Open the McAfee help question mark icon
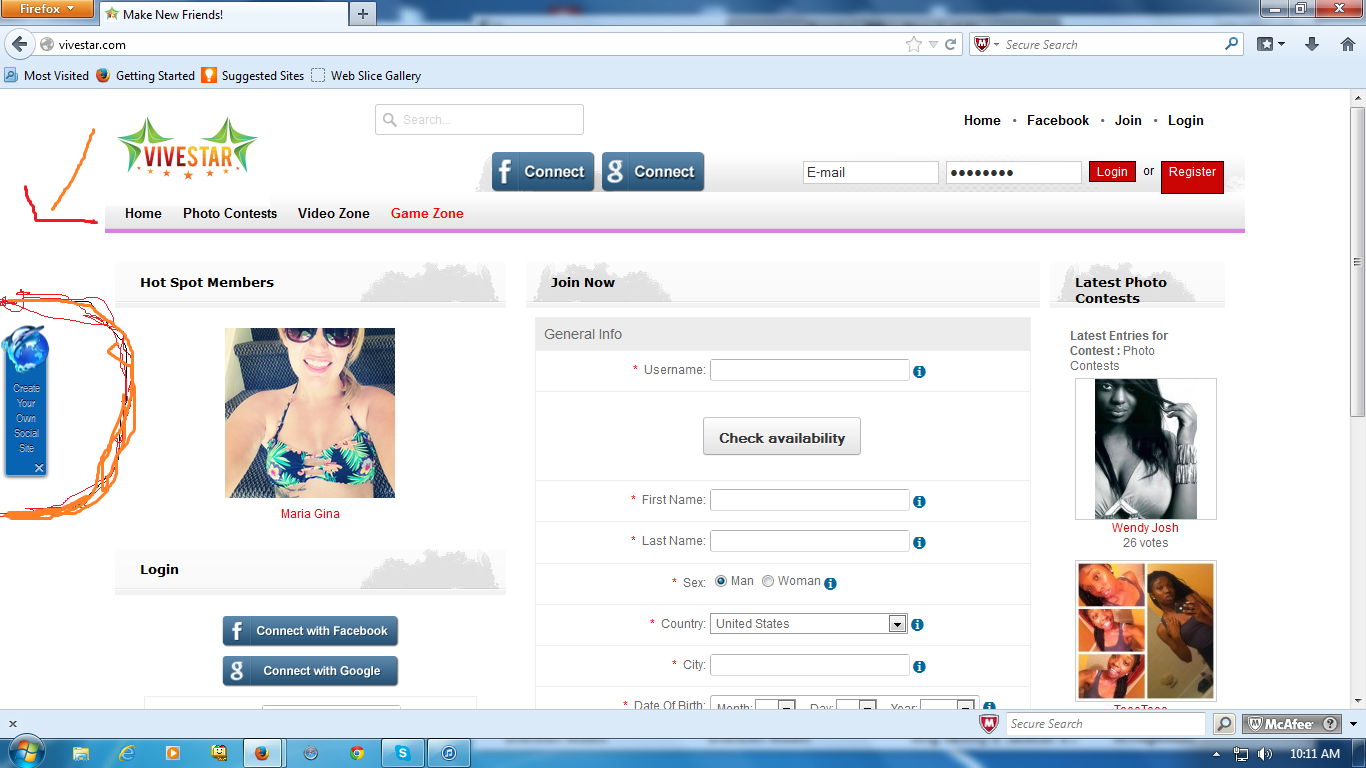 1330,724
